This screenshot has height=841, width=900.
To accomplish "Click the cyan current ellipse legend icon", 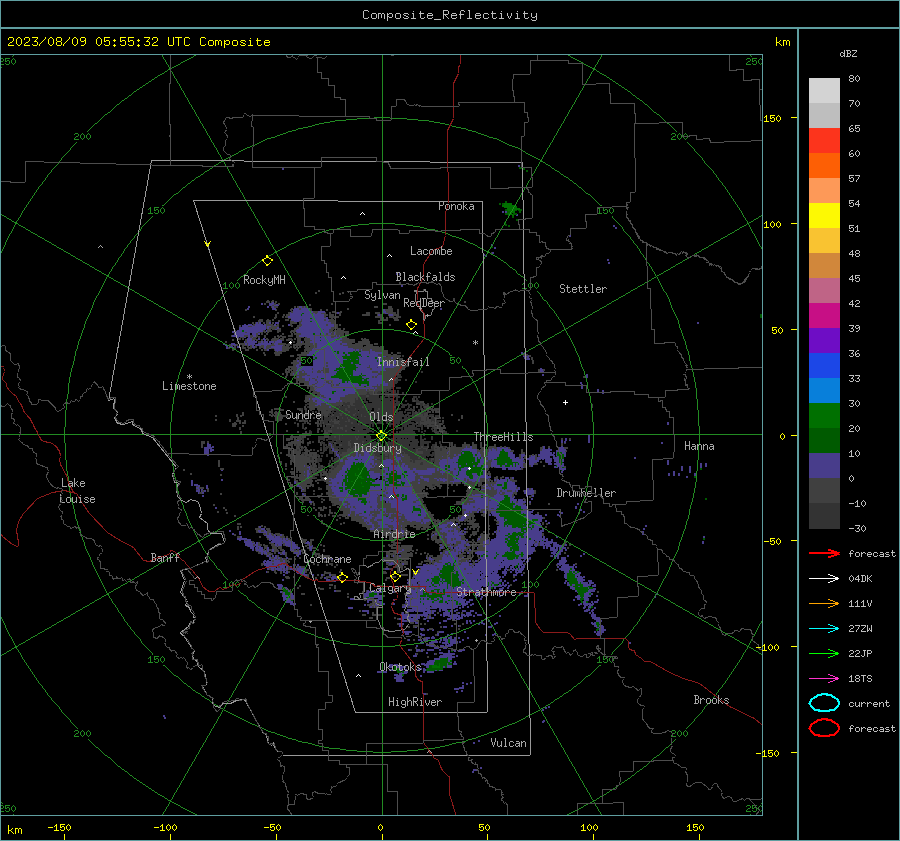I will tap(824, 703).
